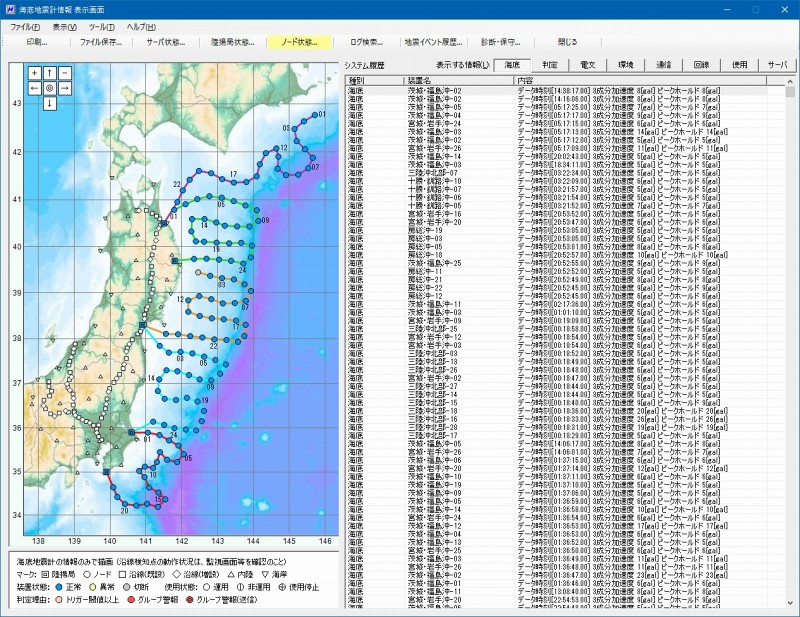This screenshot has height=617, width=800.
Task: Click the history list scrollbar up arrow
Action: (790, 81)
